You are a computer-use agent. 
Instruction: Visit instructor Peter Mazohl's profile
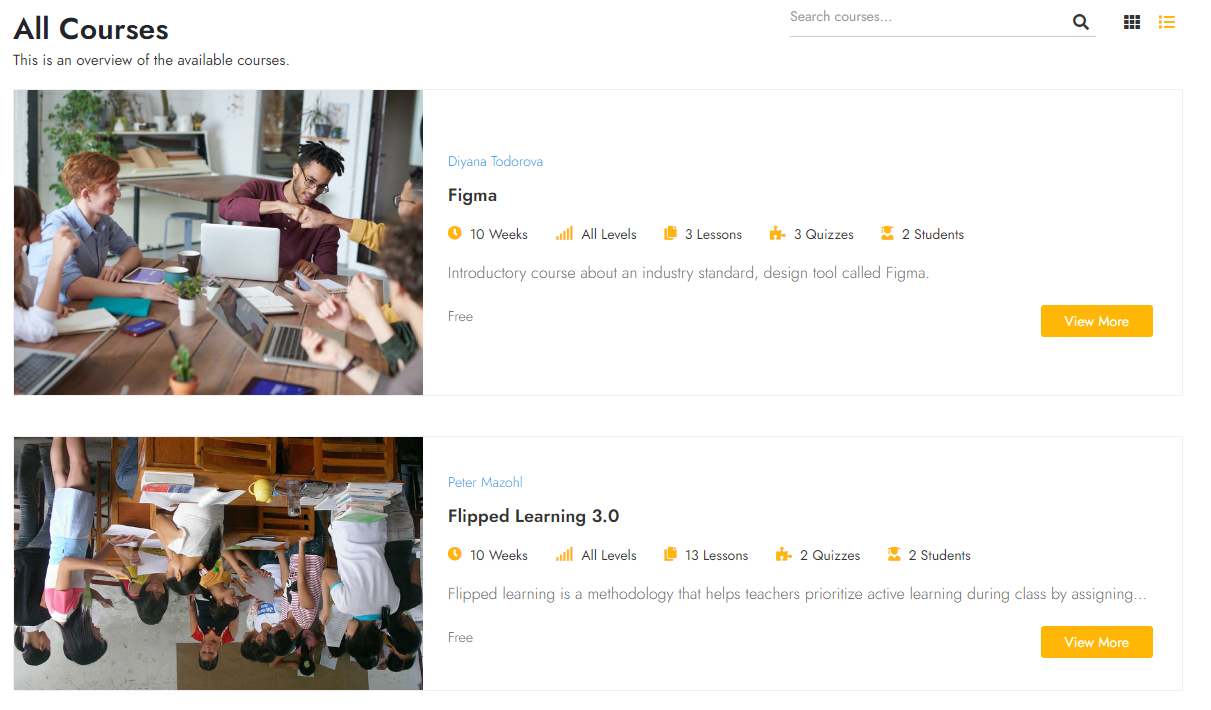(485, 482)
